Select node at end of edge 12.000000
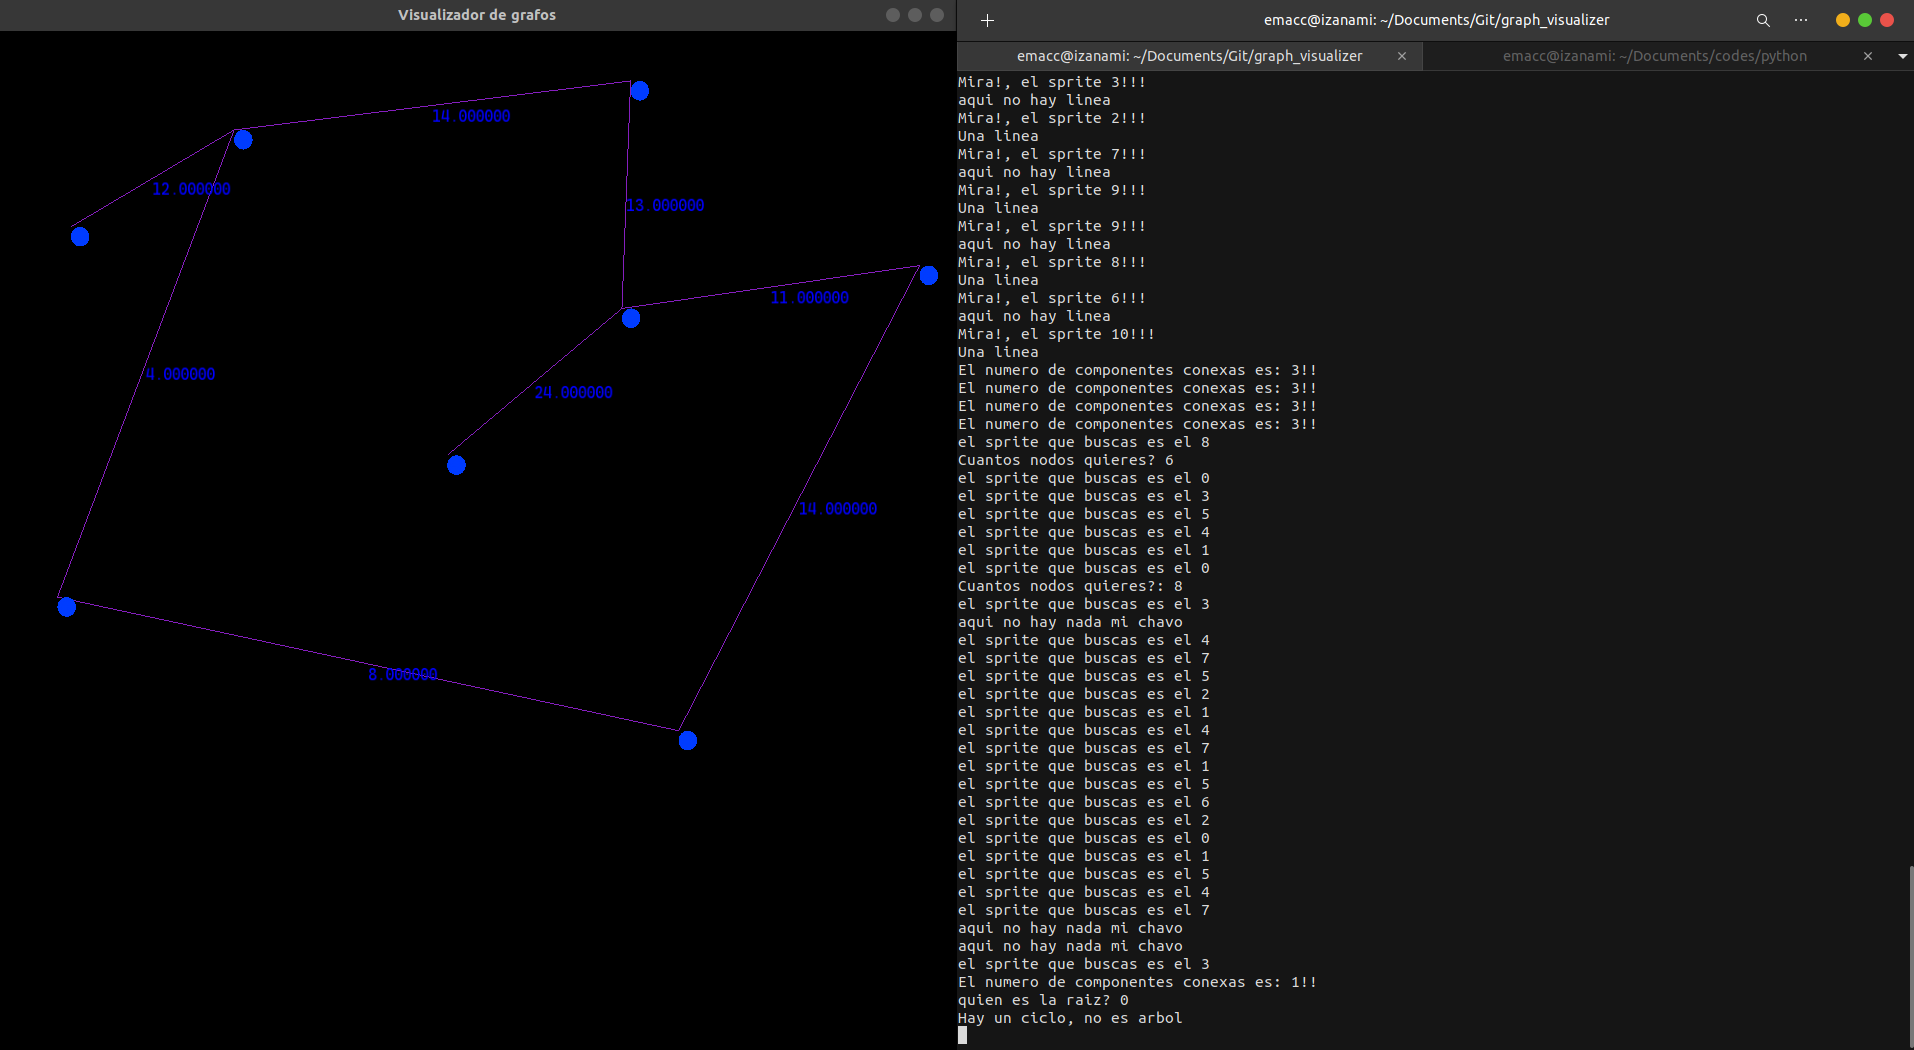The height and width of the screenshot is (1050, 1914). 80,237
